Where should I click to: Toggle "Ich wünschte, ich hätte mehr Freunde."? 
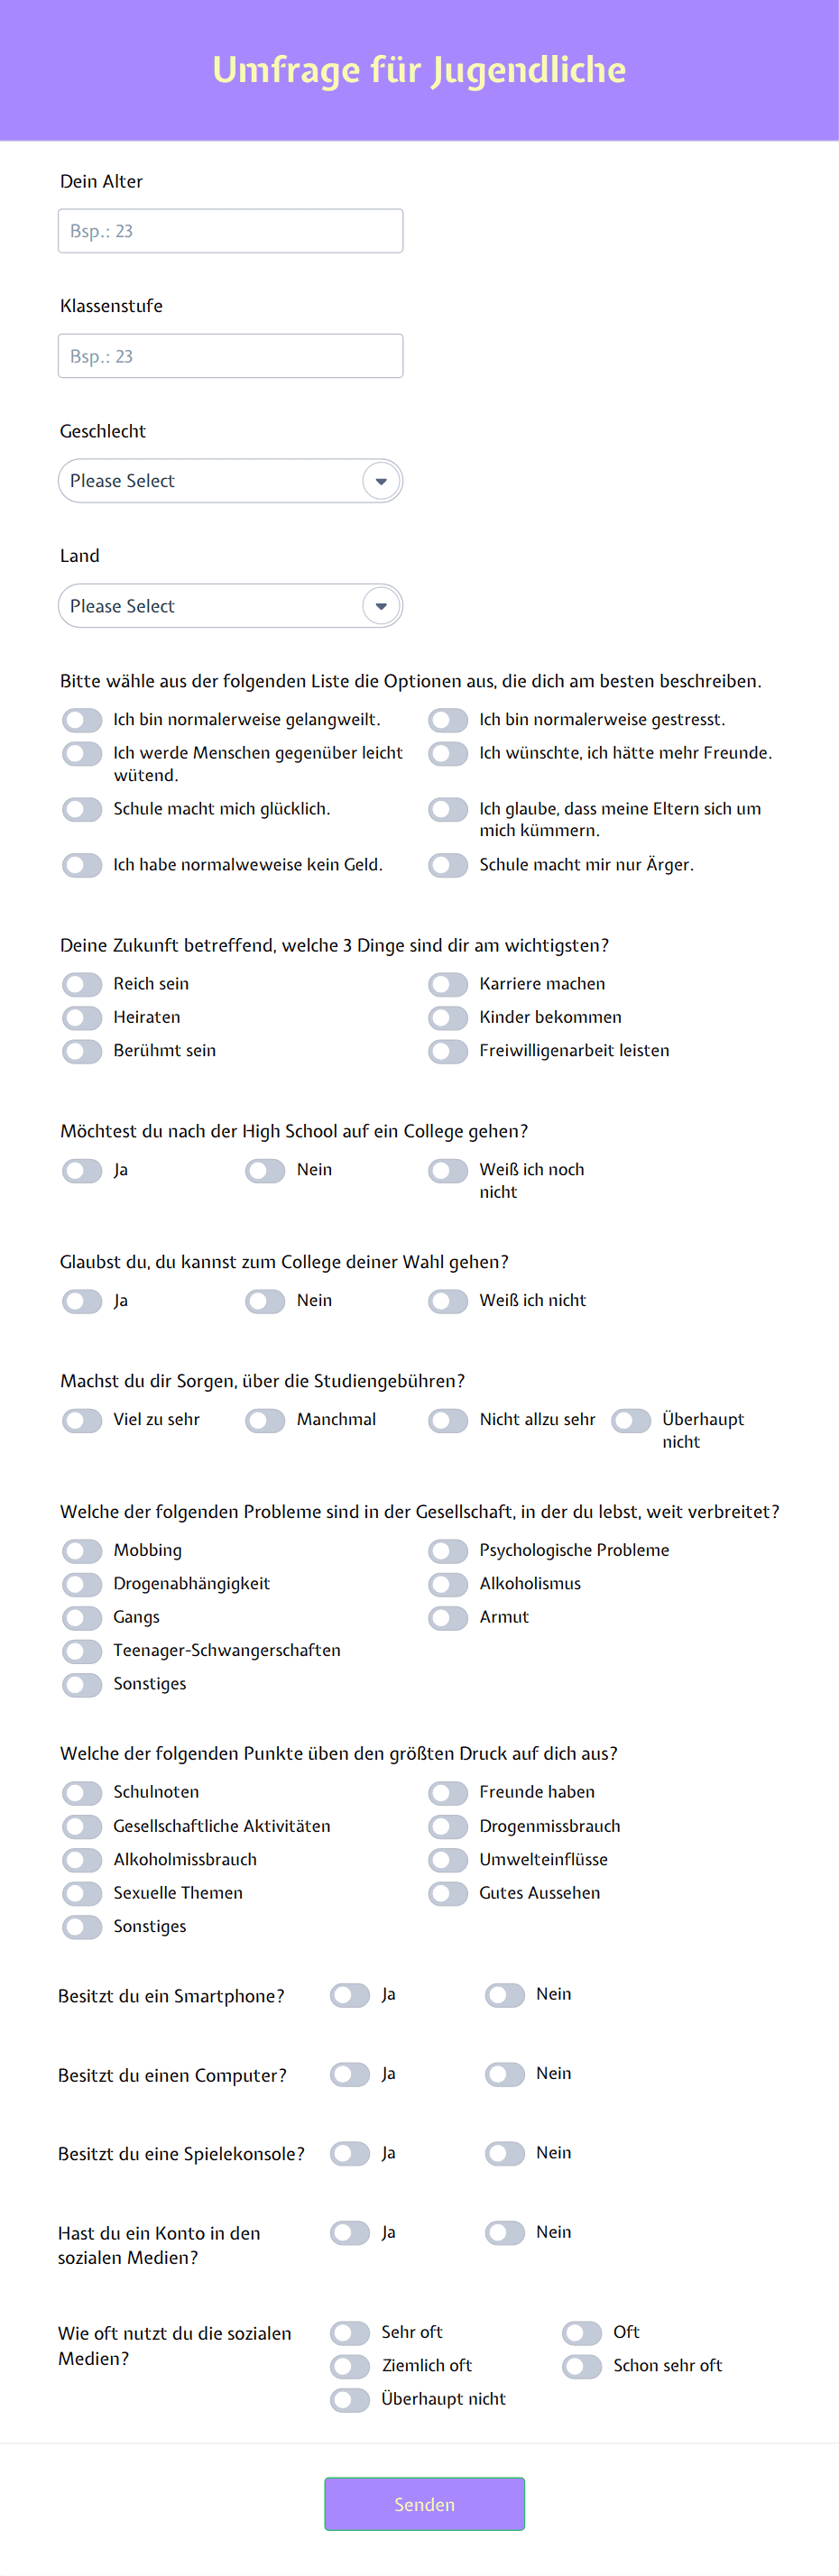point(447,754)
